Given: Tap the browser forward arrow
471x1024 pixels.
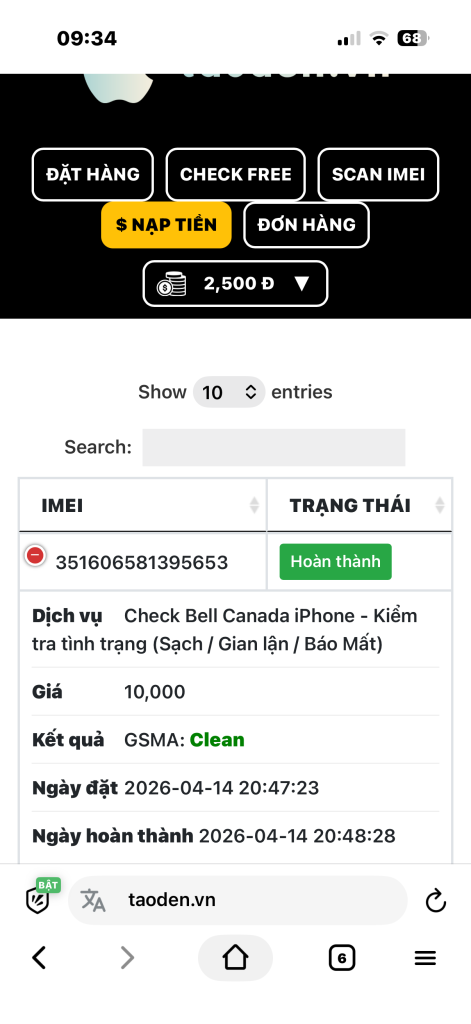Looking at the screenshot, I should click(x=127, y=958).
